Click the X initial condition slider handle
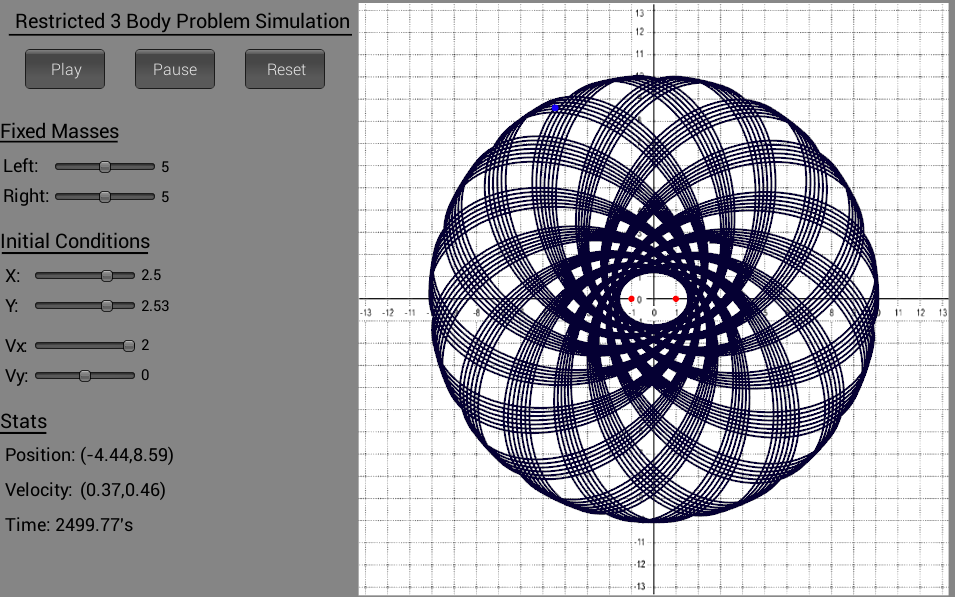 [107, 275]
